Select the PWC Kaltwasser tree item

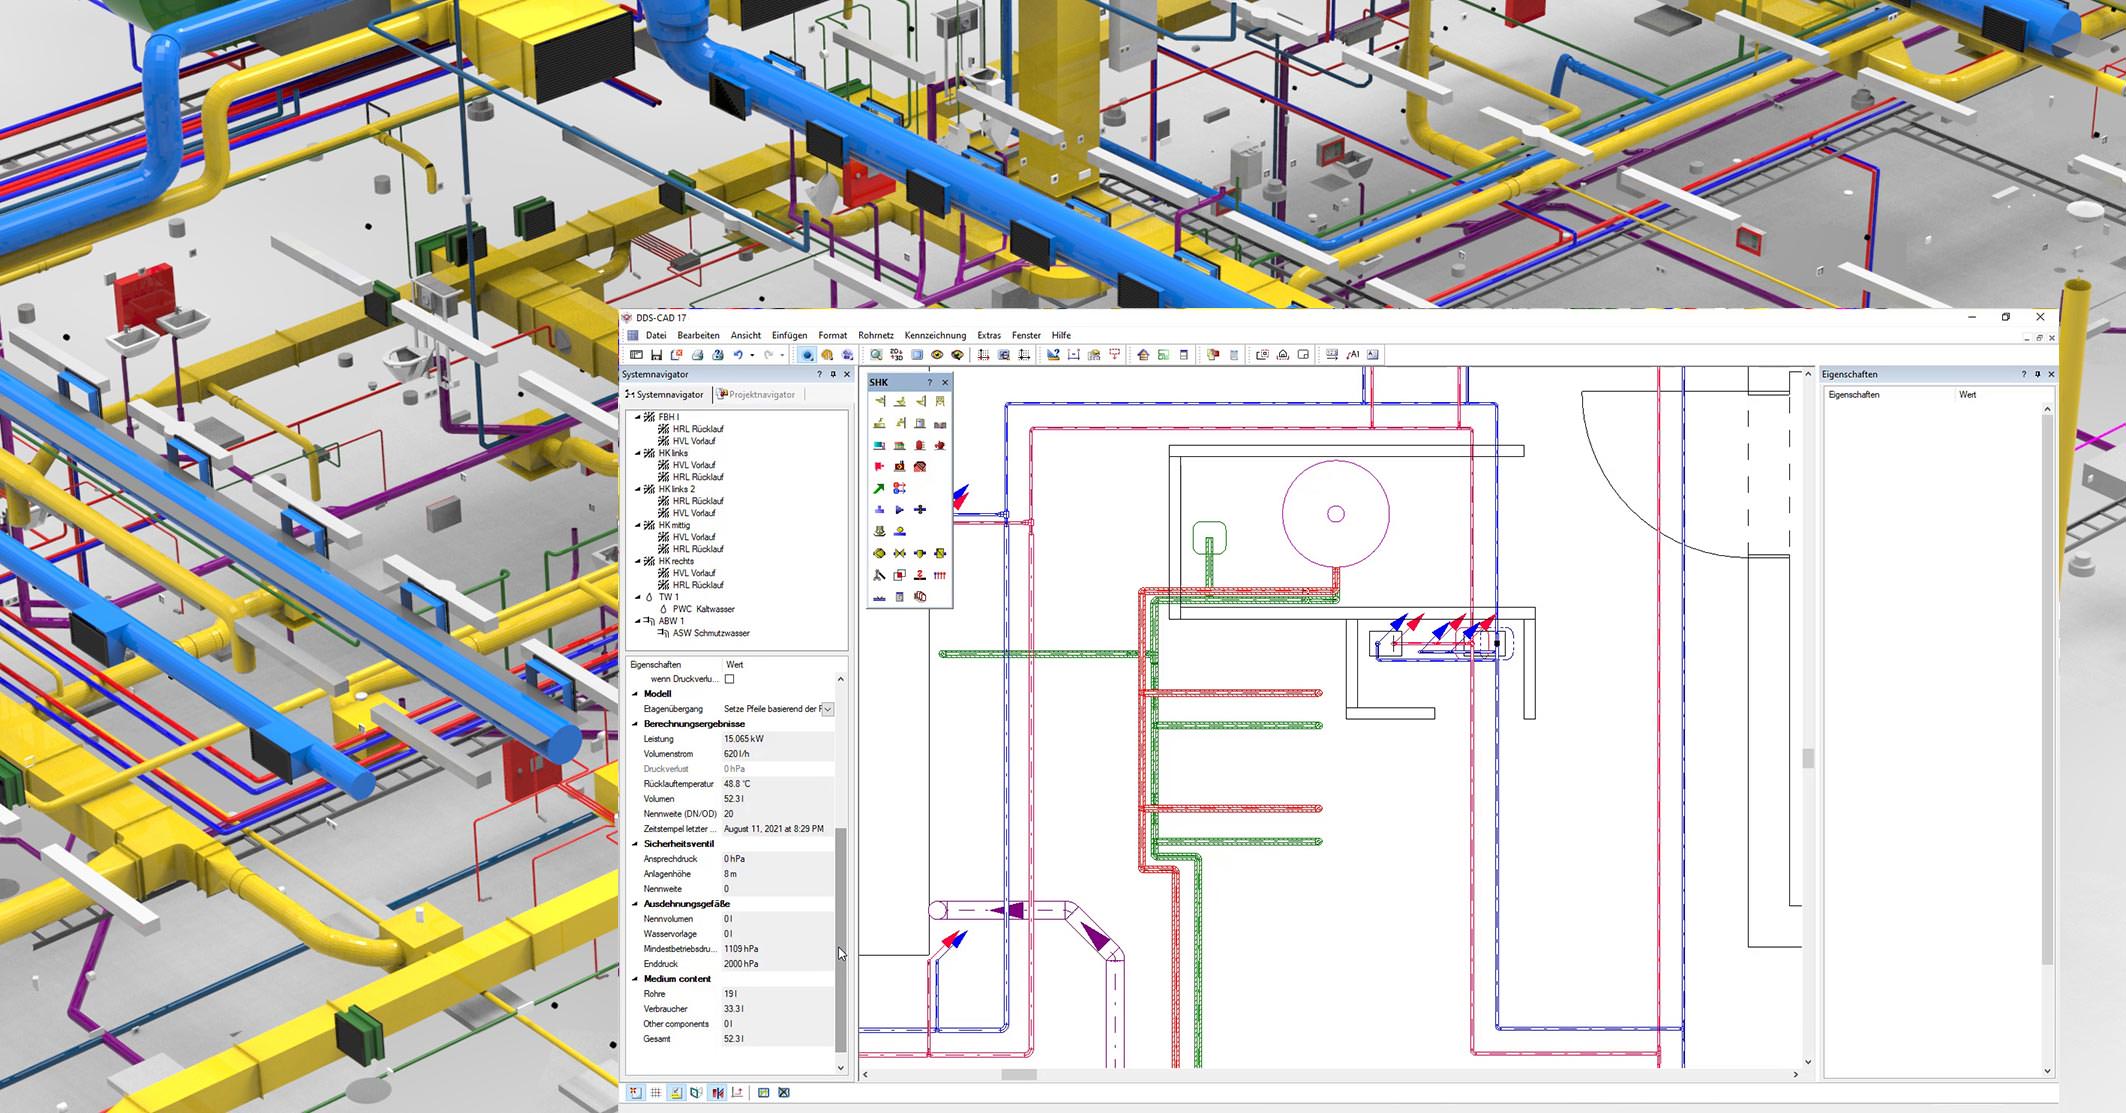[x=703, y=609]
